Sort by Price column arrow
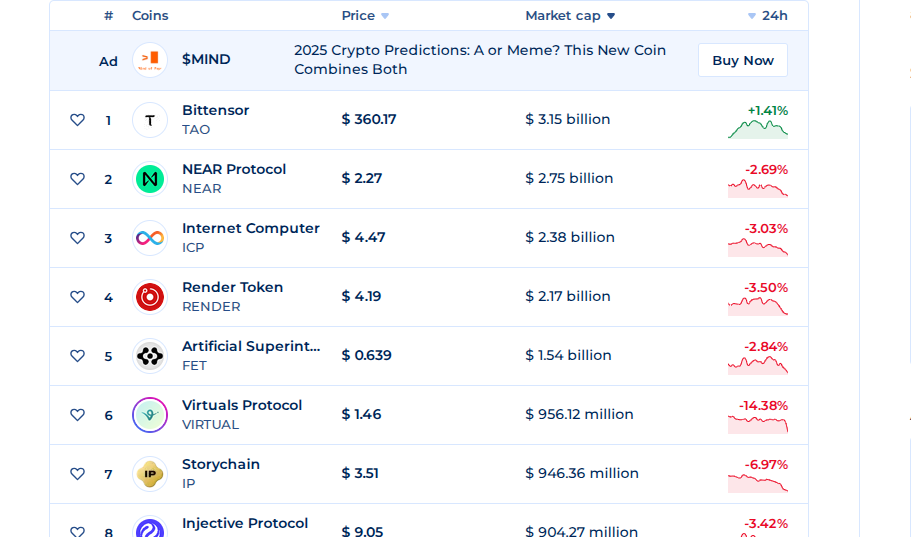Image resolution: width=911 pixels, height=537 pixels. point(385,16)
